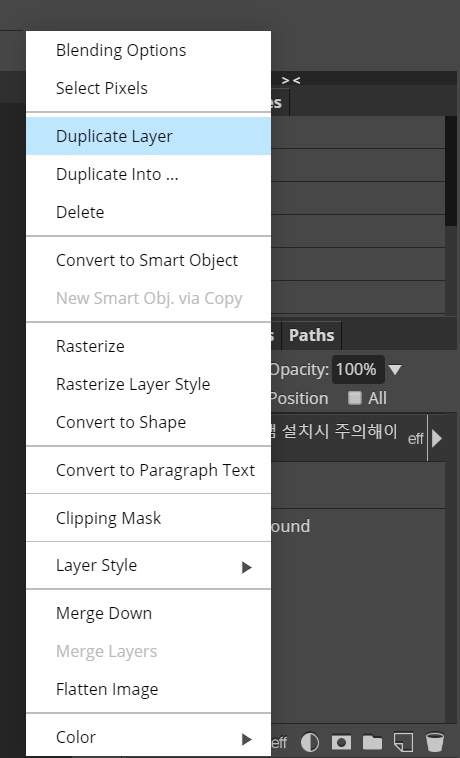Screen dimensions: 460x758
Task: Select Flatten Image
Action: (148, 689)
